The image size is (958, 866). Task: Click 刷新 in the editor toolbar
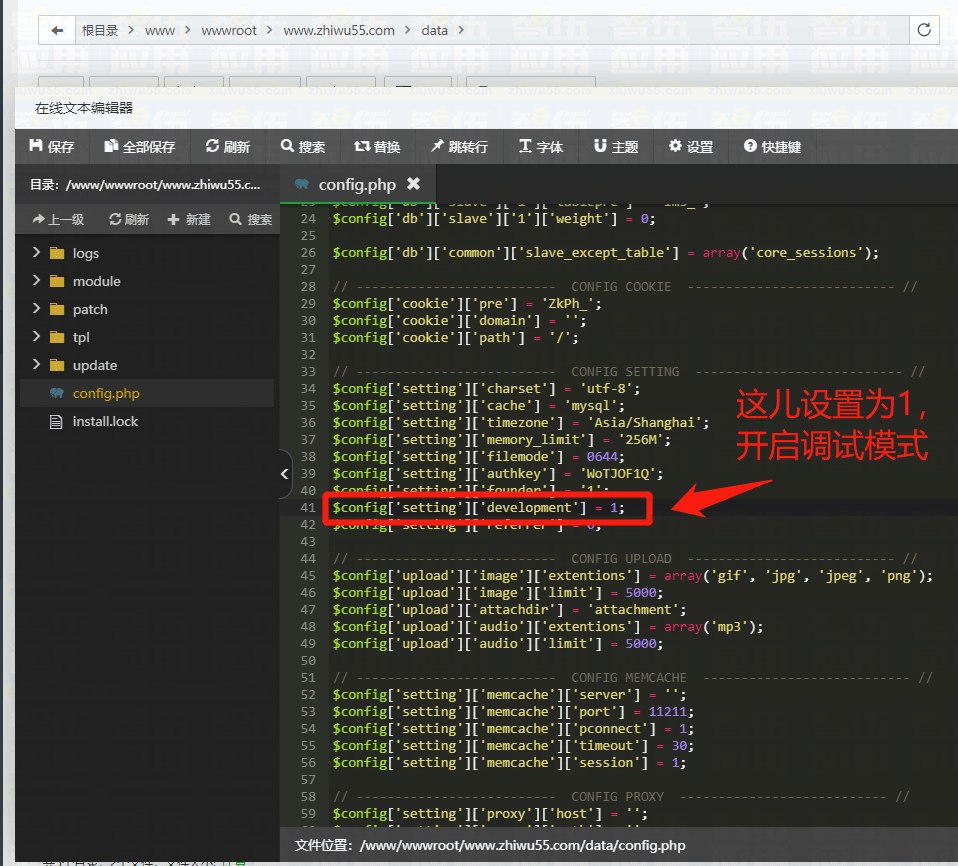(x=228, y=147)
